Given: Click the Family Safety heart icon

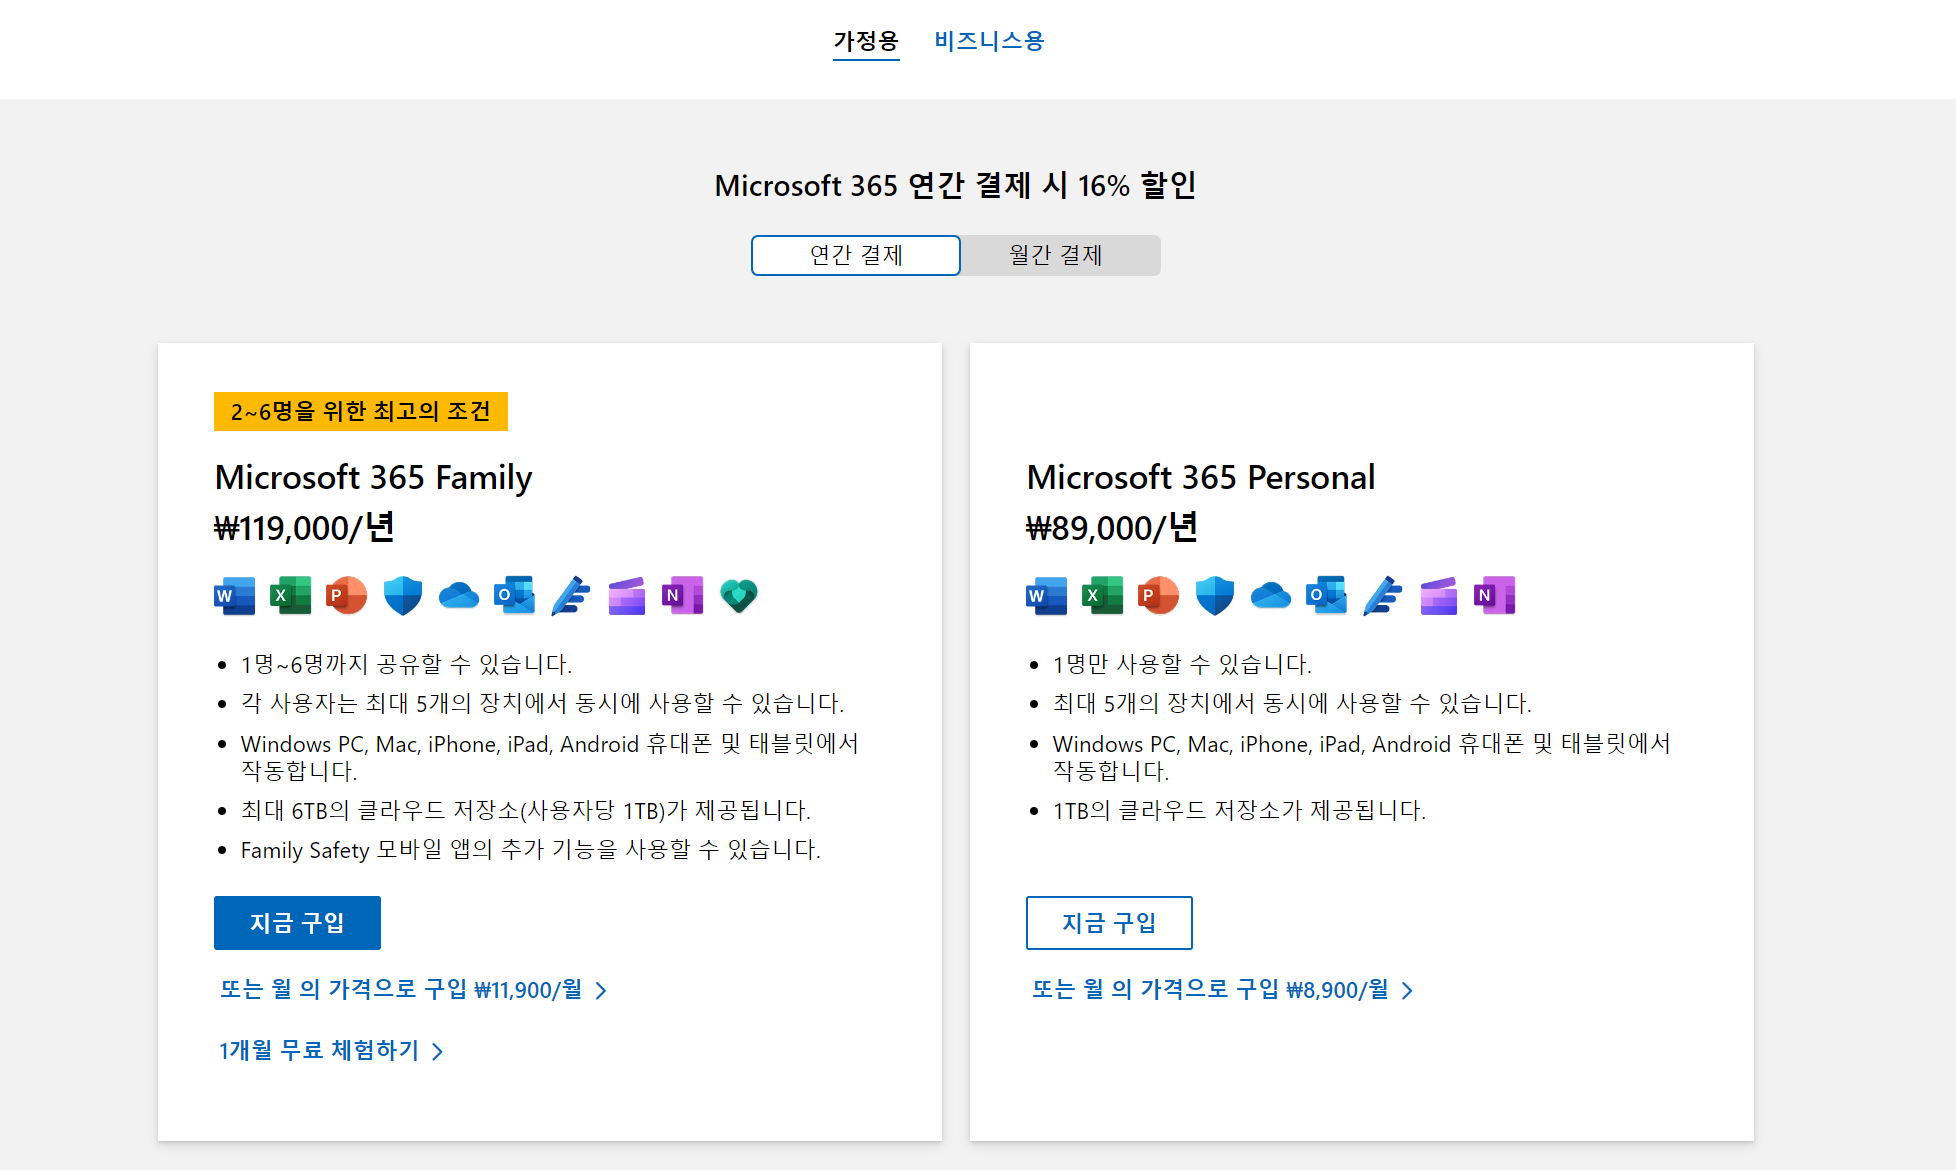Looking at the screenshot, I should coord(739,596).
